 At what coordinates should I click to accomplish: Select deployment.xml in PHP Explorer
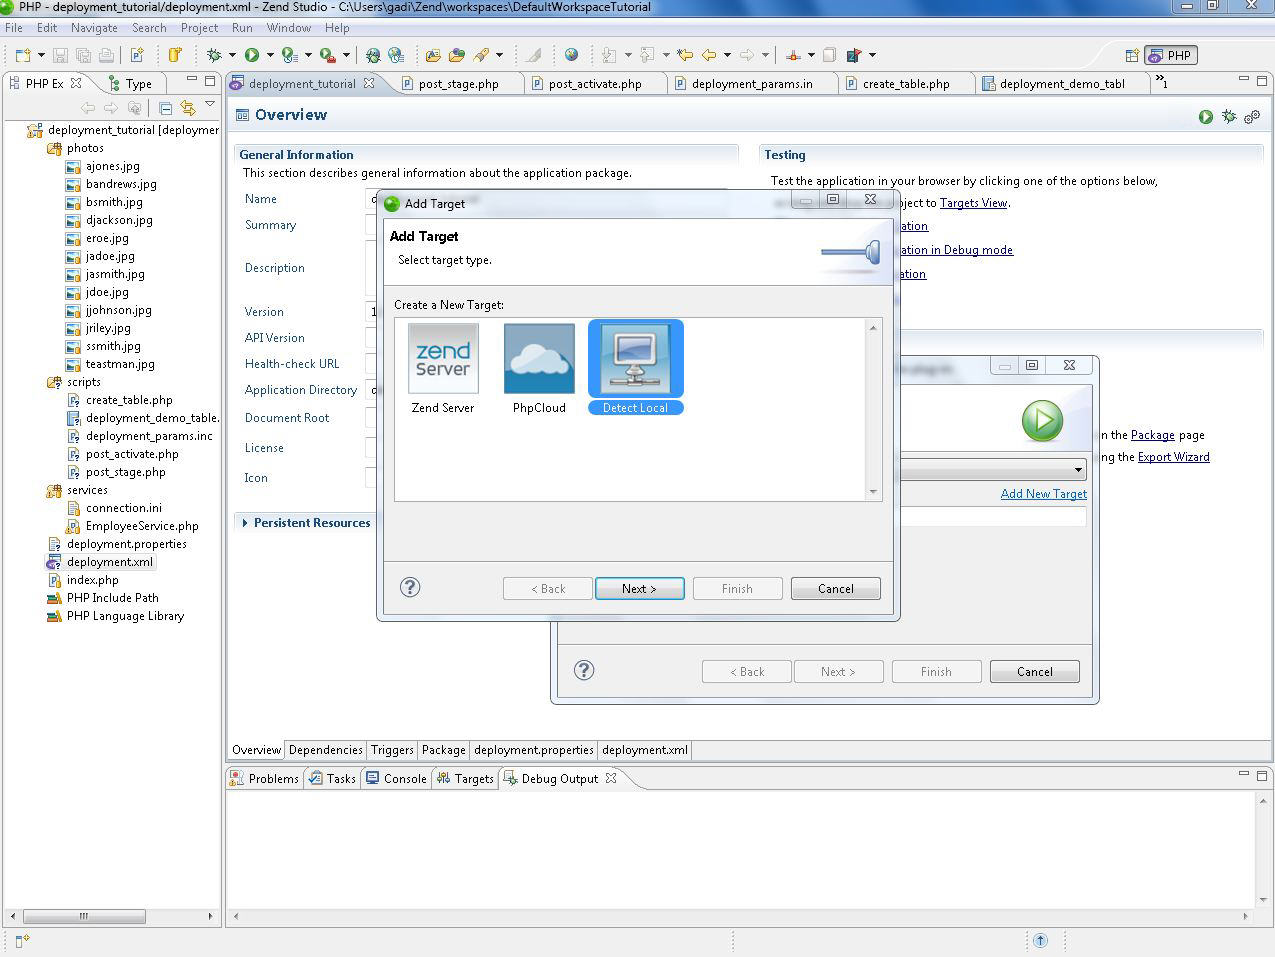(x=110, y=562)
